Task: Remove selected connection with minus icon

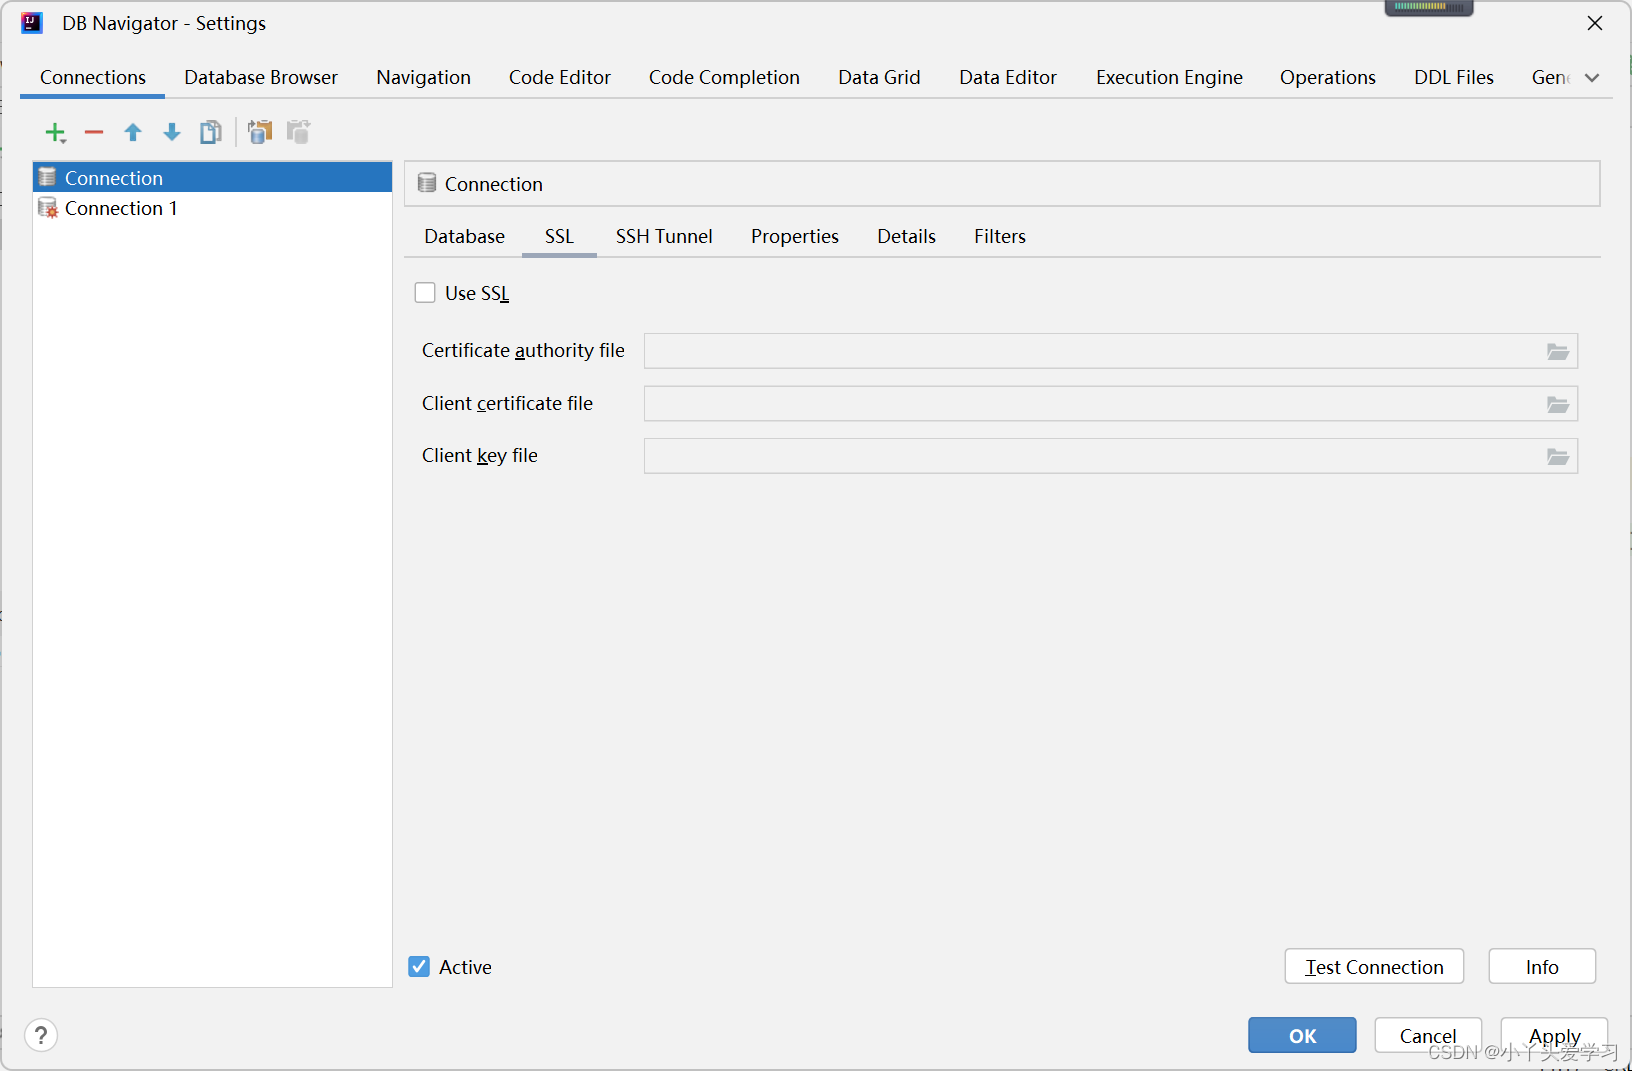Action: [x=94, y=132]
